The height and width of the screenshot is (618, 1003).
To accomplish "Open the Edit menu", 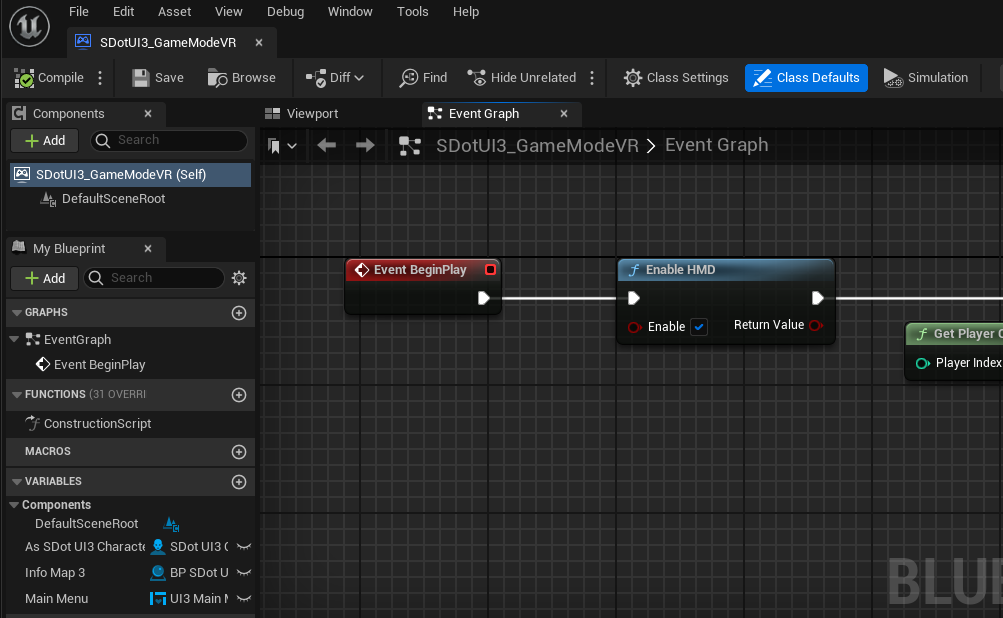I will click(x=123, y=12).
